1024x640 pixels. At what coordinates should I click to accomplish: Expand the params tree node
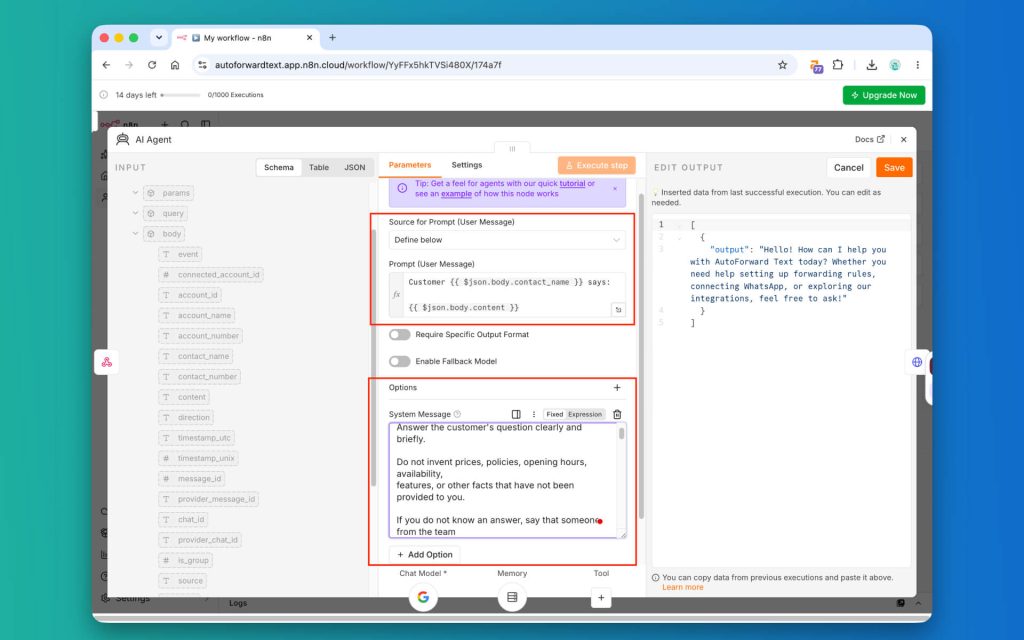135,193
